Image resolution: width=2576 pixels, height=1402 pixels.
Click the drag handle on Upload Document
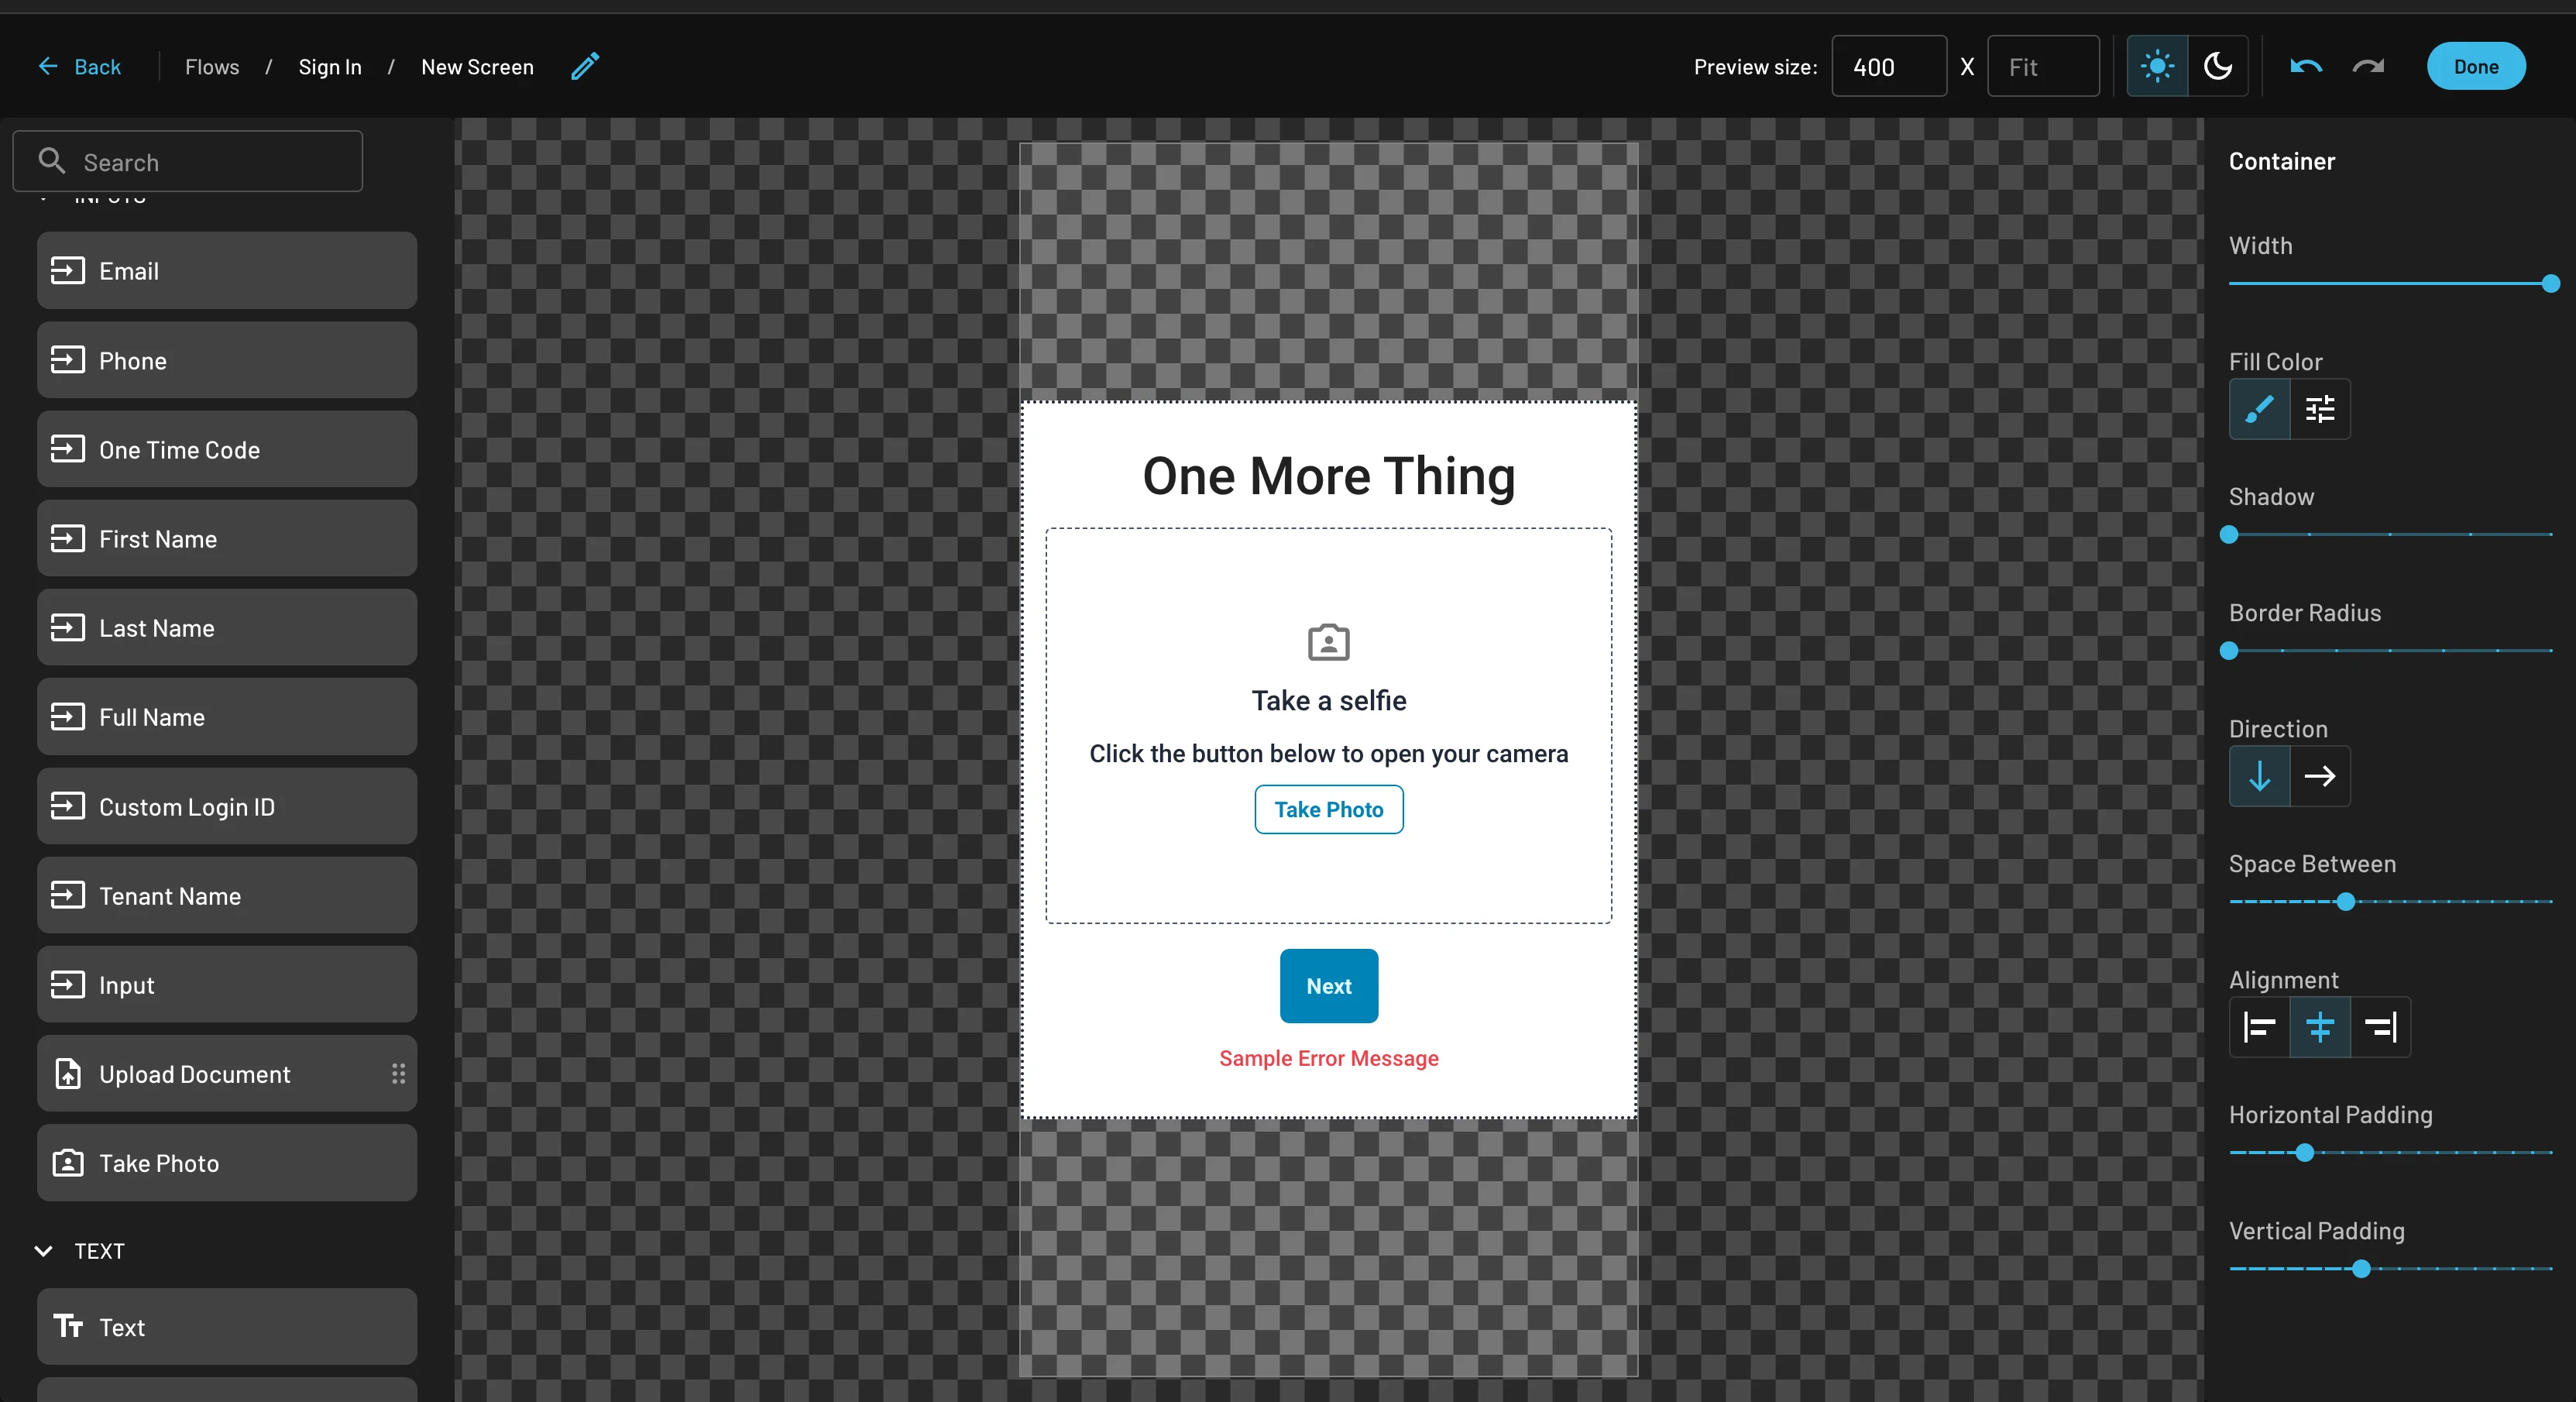click(x=398, y=1074)
